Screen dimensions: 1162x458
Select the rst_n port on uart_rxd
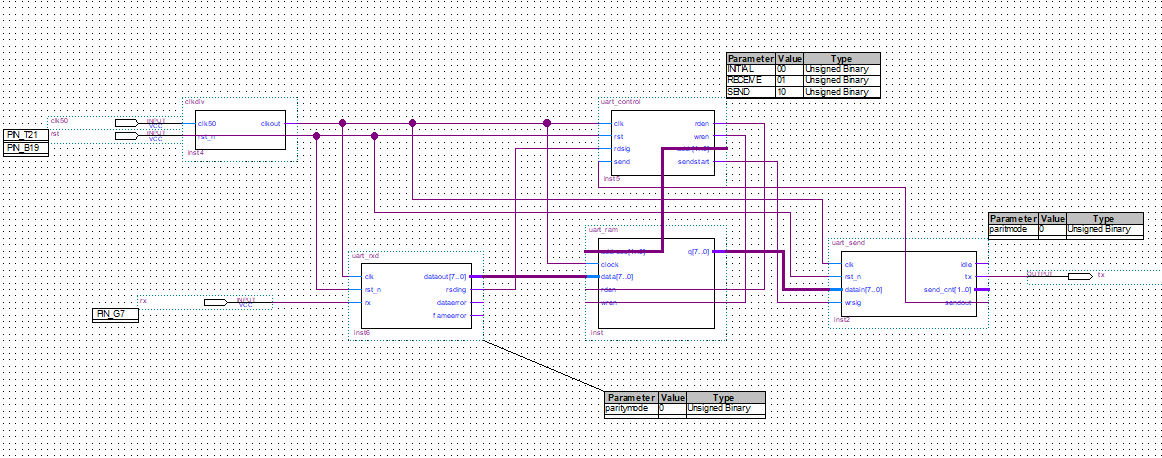(x=373, y=290)
